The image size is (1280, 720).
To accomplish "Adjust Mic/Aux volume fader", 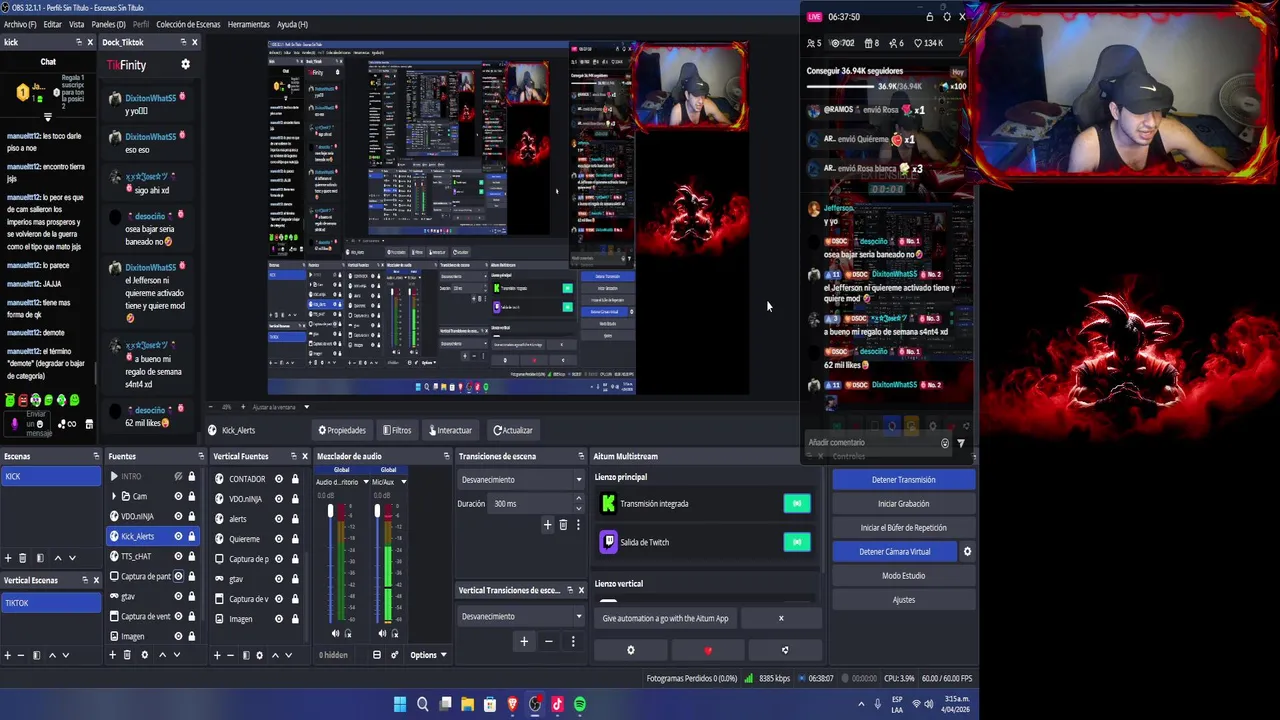I will [x=377, y=512].
